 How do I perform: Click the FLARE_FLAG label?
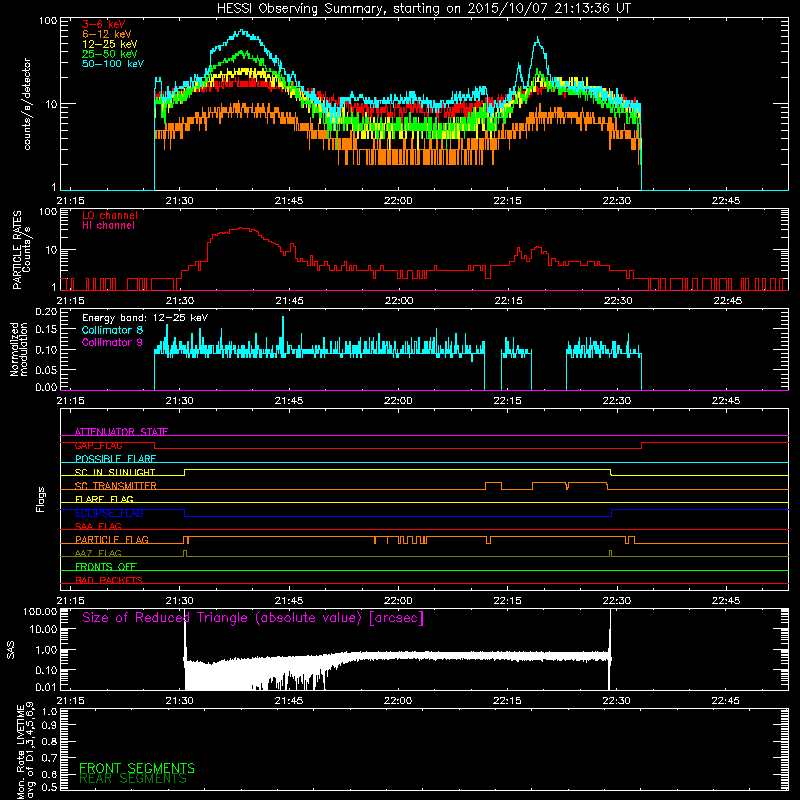(x=104, y=499)
